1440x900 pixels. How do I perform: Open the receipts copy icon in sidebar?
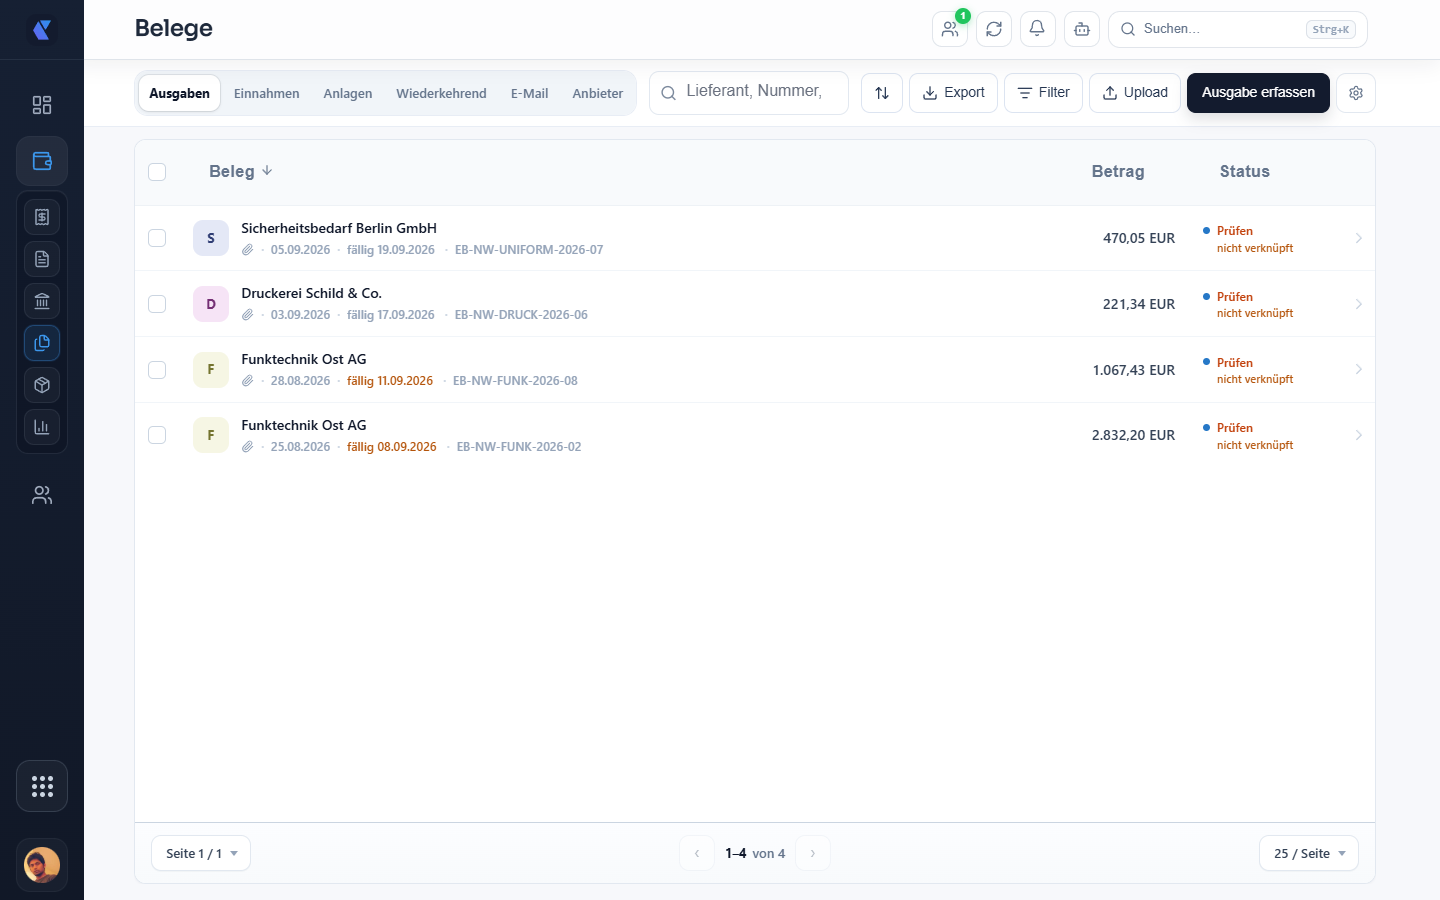coord(42,343)
